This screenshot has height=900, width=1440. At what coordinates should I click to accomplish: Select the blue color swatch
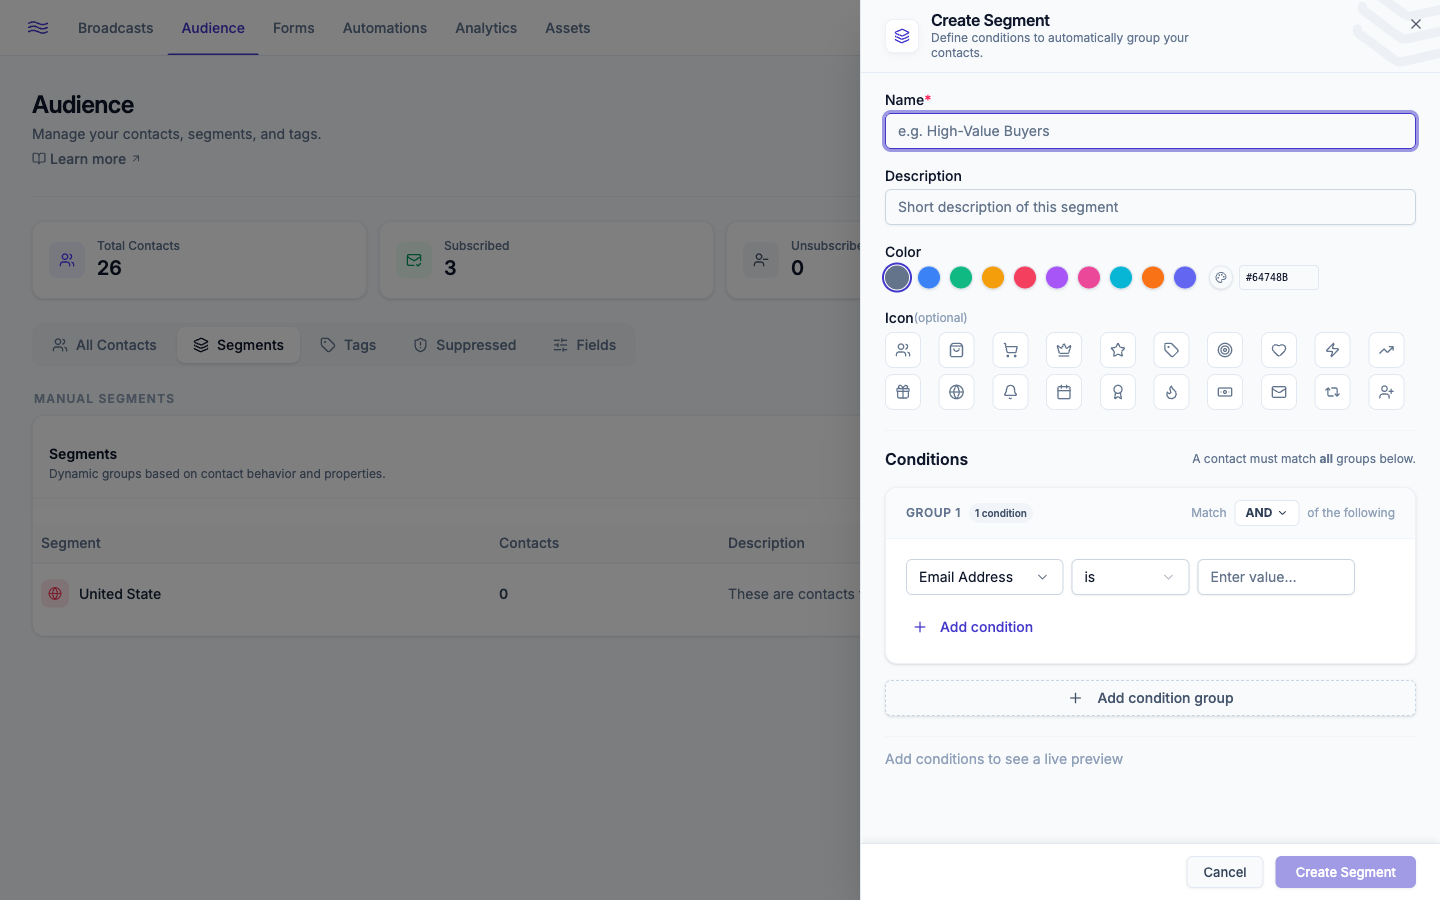click(x=929, y=278)
